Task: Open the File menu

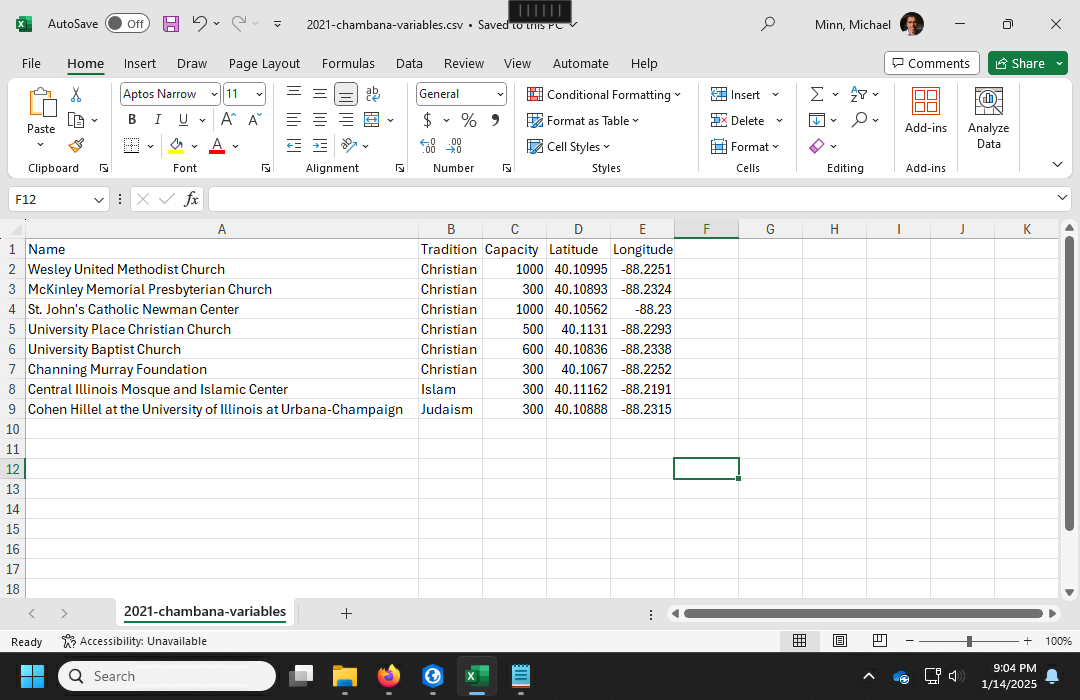Action: coord(31,63)
